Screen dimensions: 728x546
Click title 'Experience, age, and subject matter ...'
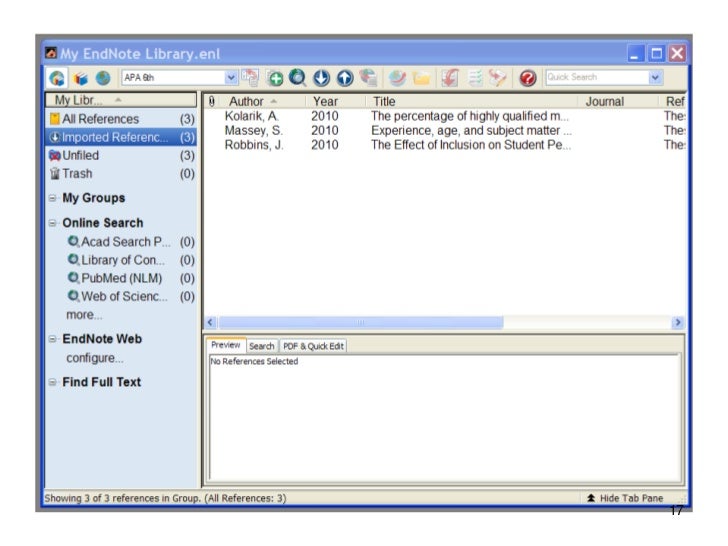click(471, 130)
